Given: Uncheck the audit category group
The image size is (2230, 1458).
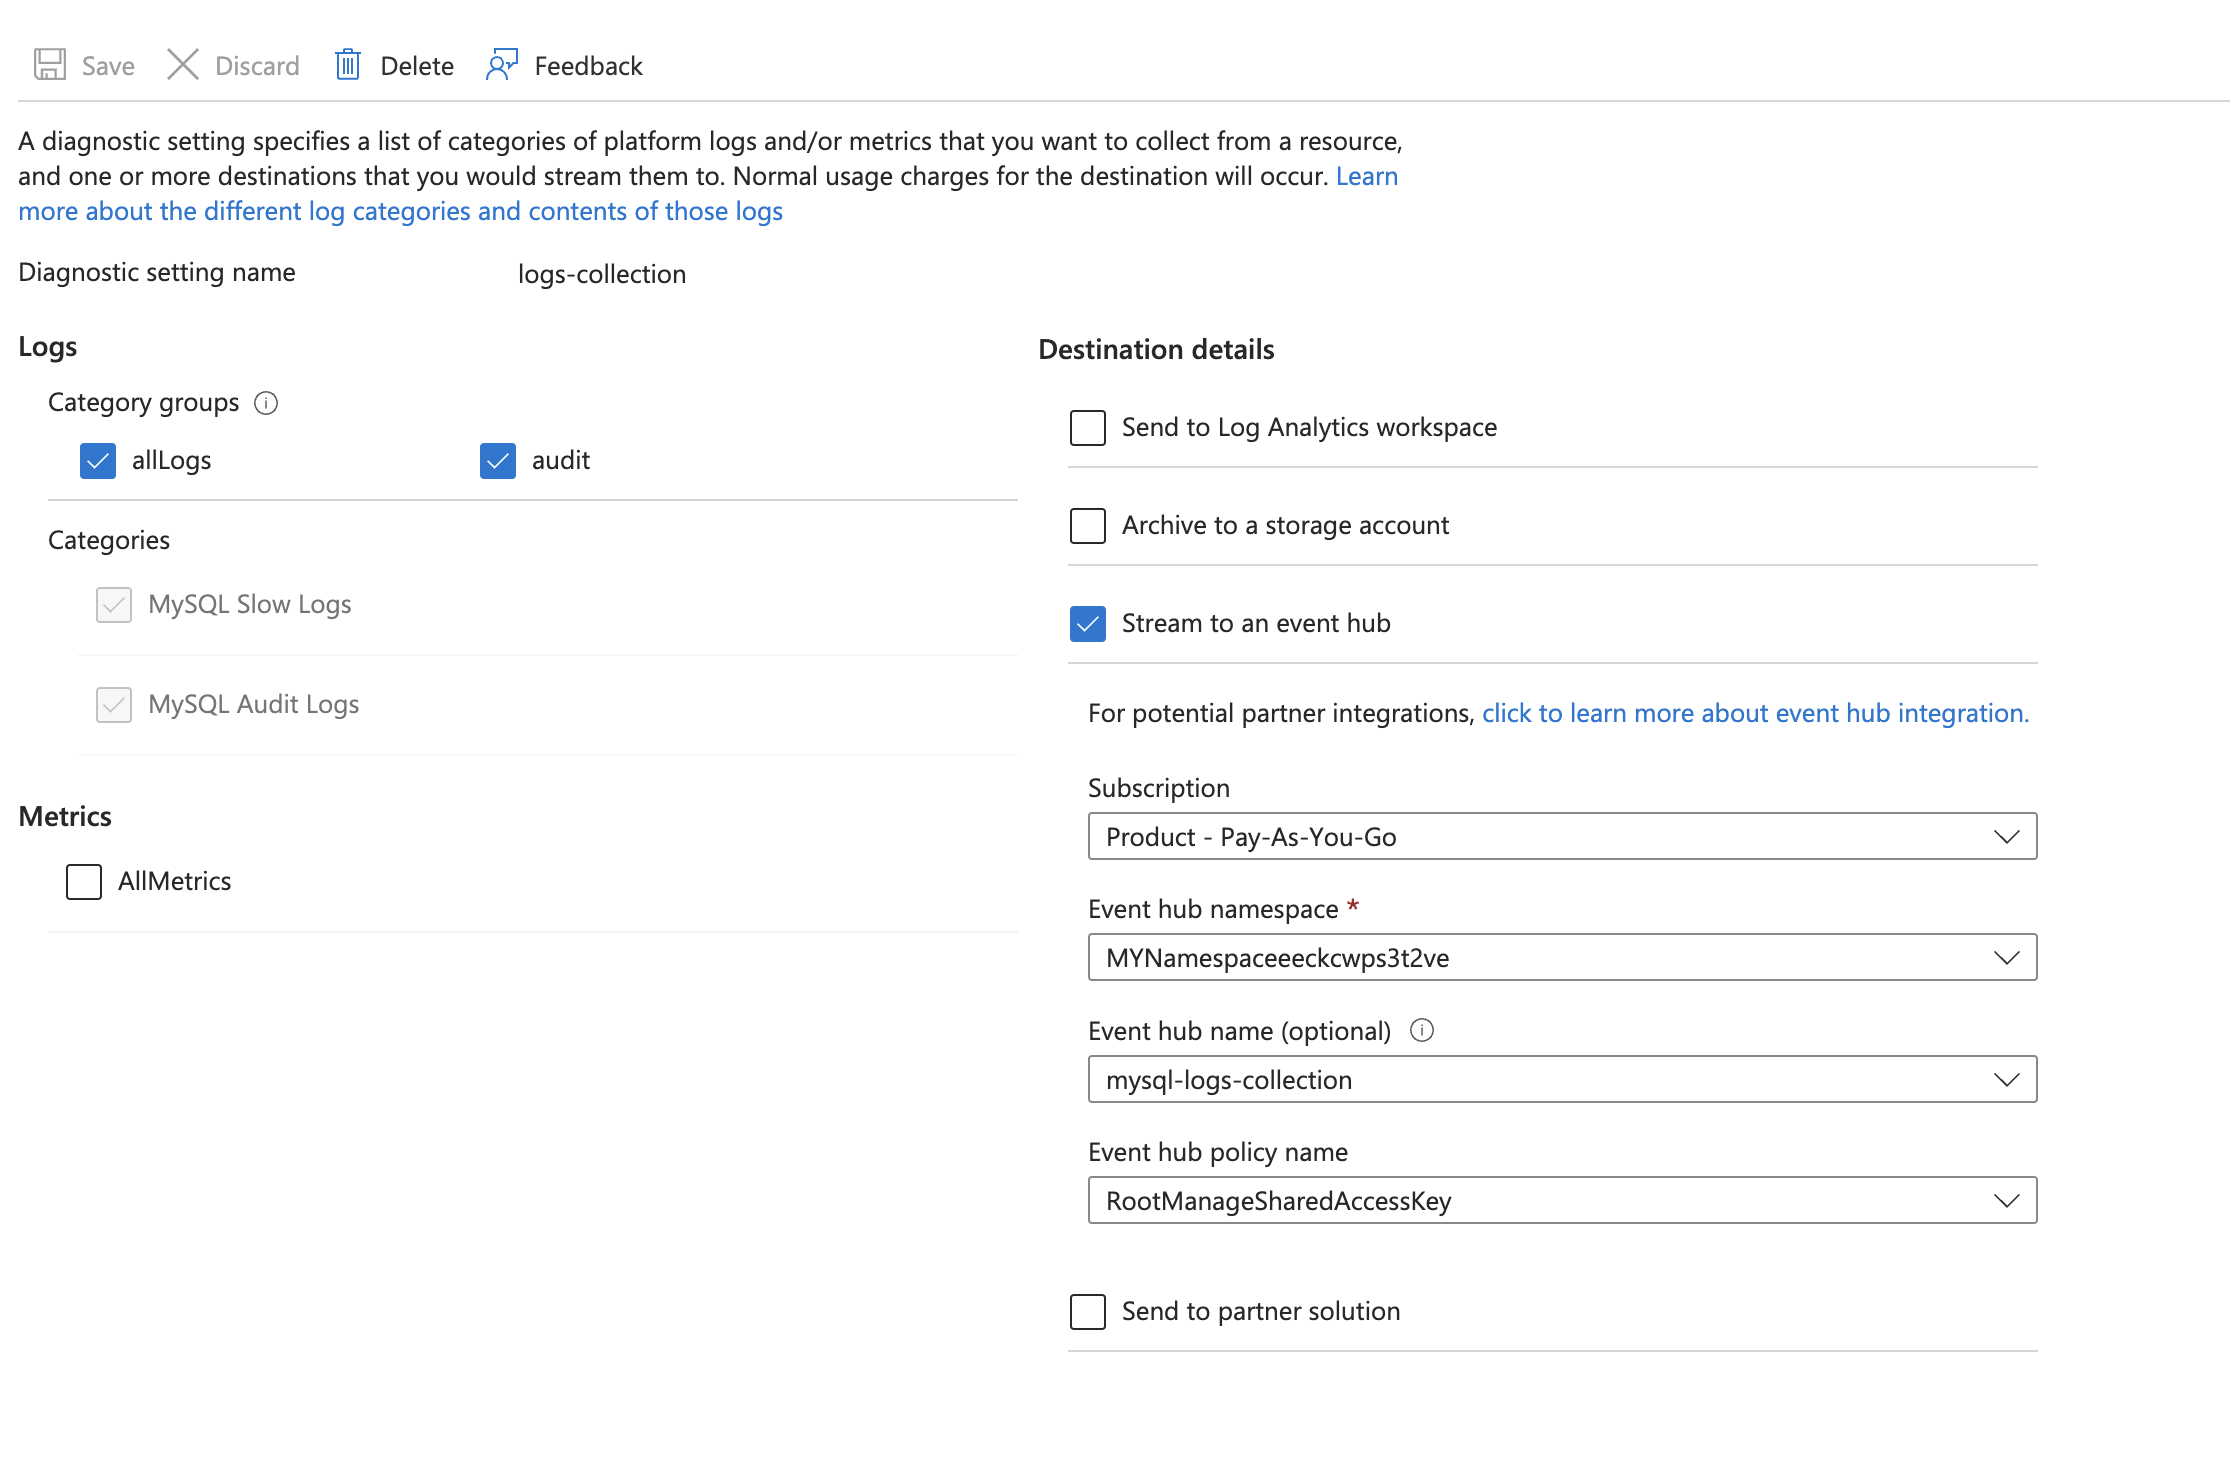Looking at the screenshot, I should coord(497,461).
